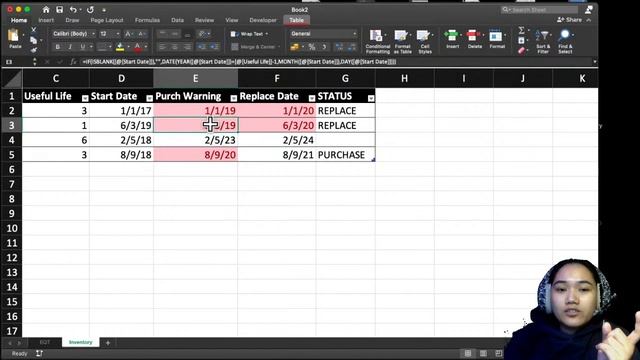Image resolution: width=640 pixels, height=360 pixels.
Task: Cut selection with the scissors icon
Action: (33, 30)
